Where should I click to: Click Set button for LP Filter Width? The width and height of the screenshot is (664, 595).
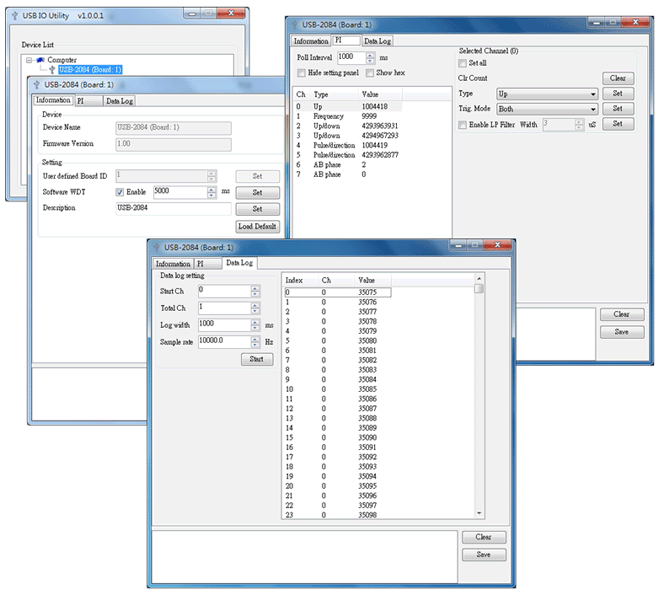click(x=618, y=124)
